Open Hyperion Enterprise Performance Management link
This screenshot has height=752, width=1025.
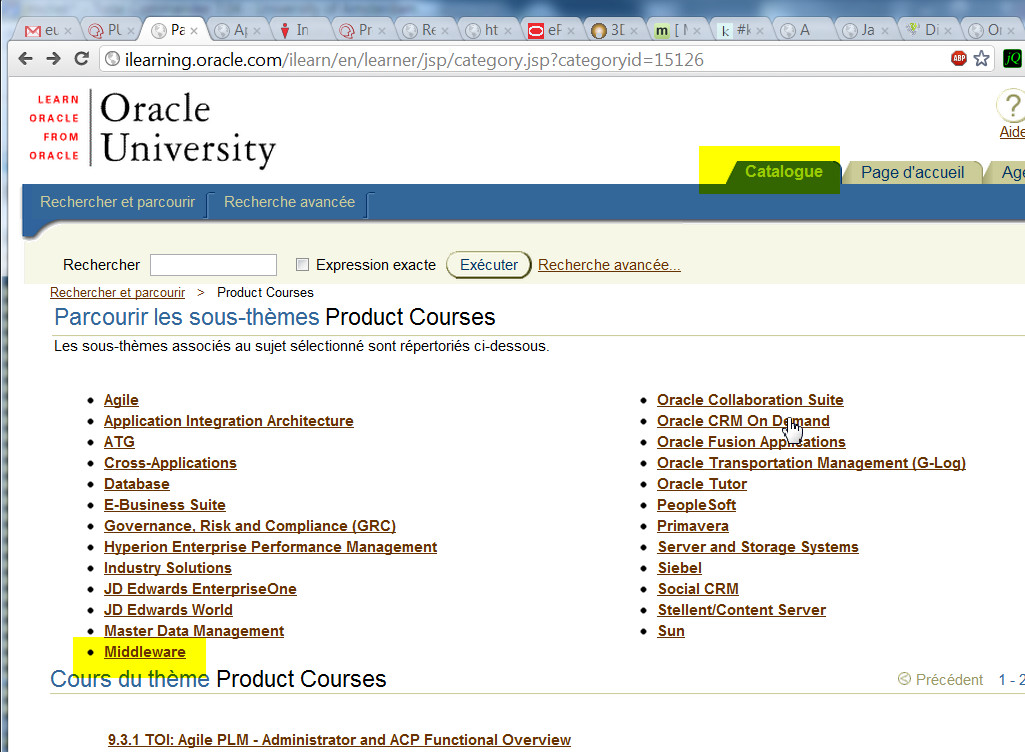point(271,547)
